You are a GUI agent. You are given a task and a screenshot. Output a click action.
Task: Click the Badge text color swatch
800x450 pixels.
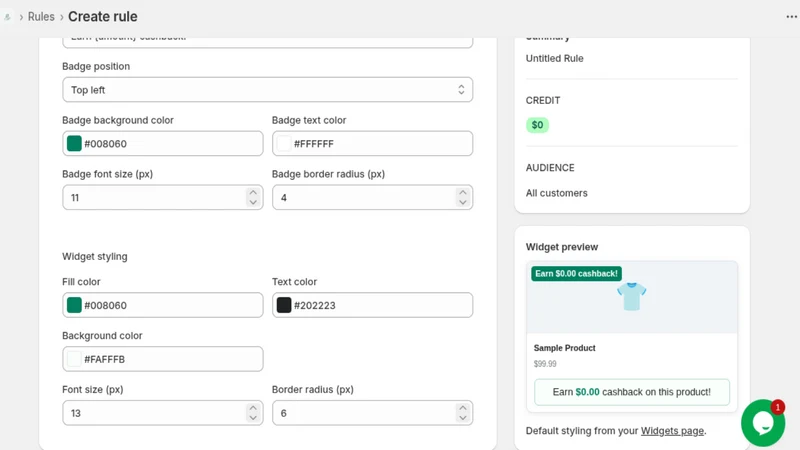tap(284, 143)
